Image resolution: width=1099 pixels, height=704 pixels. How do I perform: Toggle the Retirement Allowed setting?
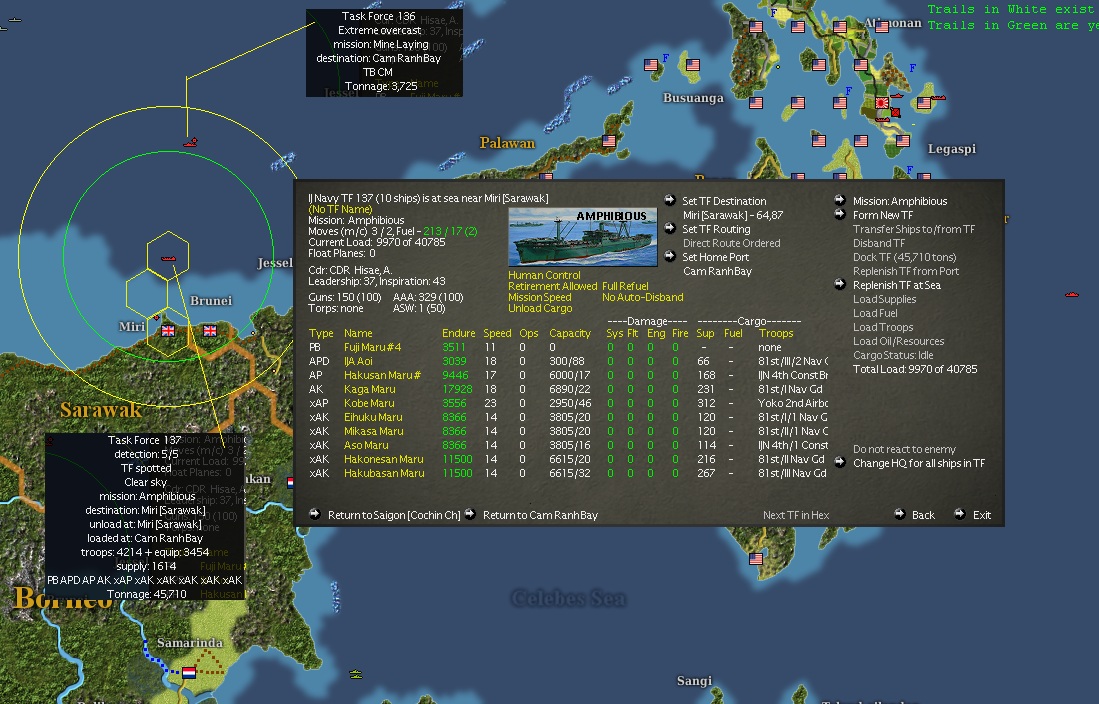pos(551,286)
